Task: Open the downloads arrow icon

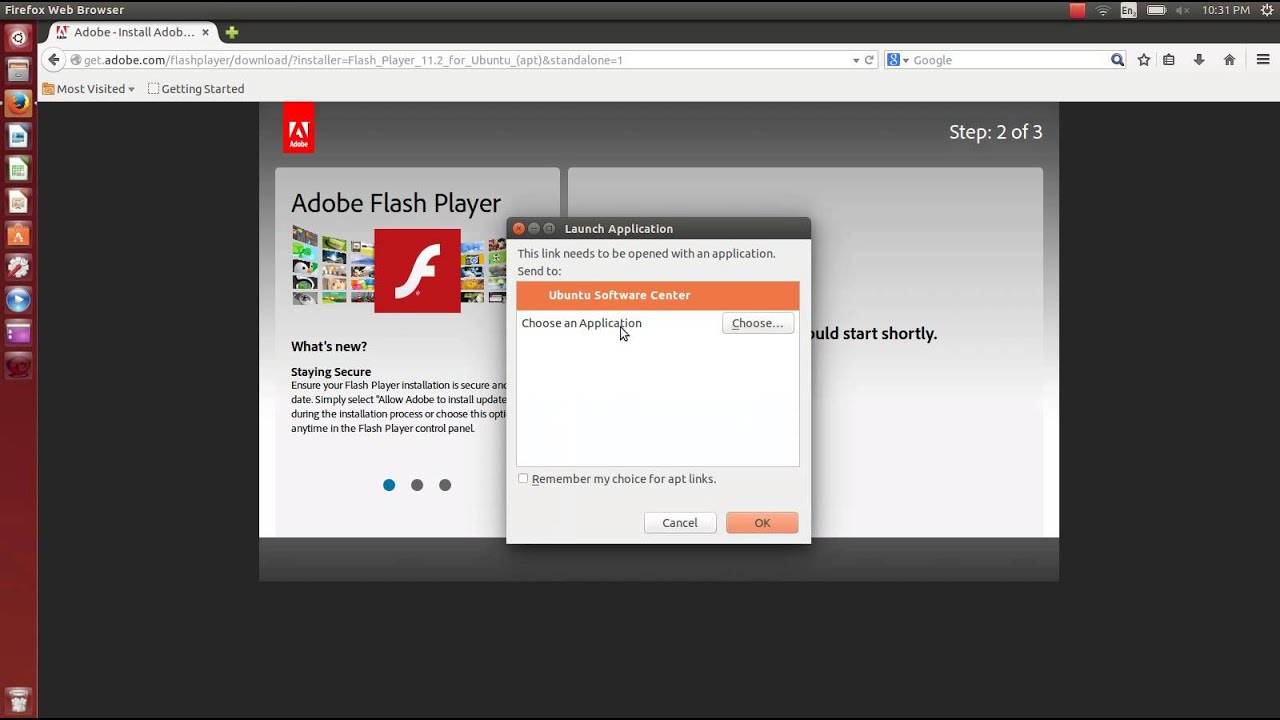Action: pyautogui.click(x=1199, y=60)
